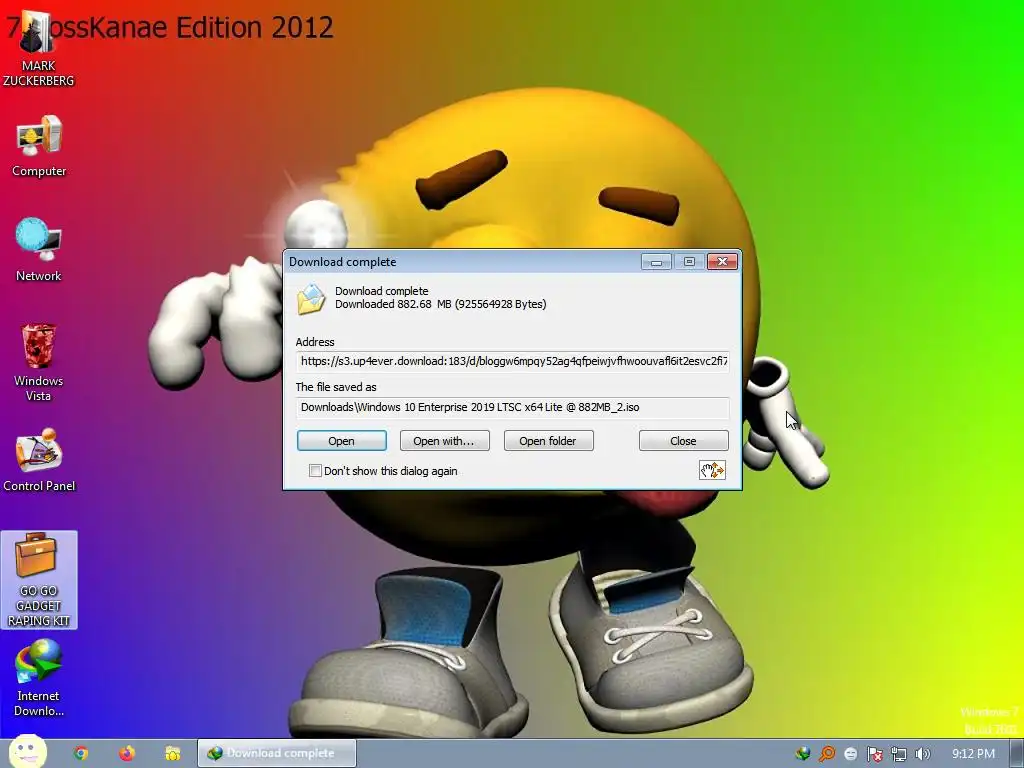Select the Windows Vista recycle bin icon

(39, 362)
